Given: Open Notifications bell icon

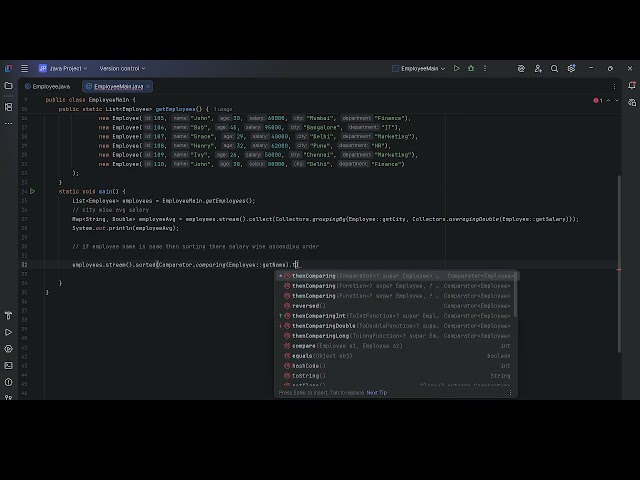Looking at the screenshot, I should [632, 85].
